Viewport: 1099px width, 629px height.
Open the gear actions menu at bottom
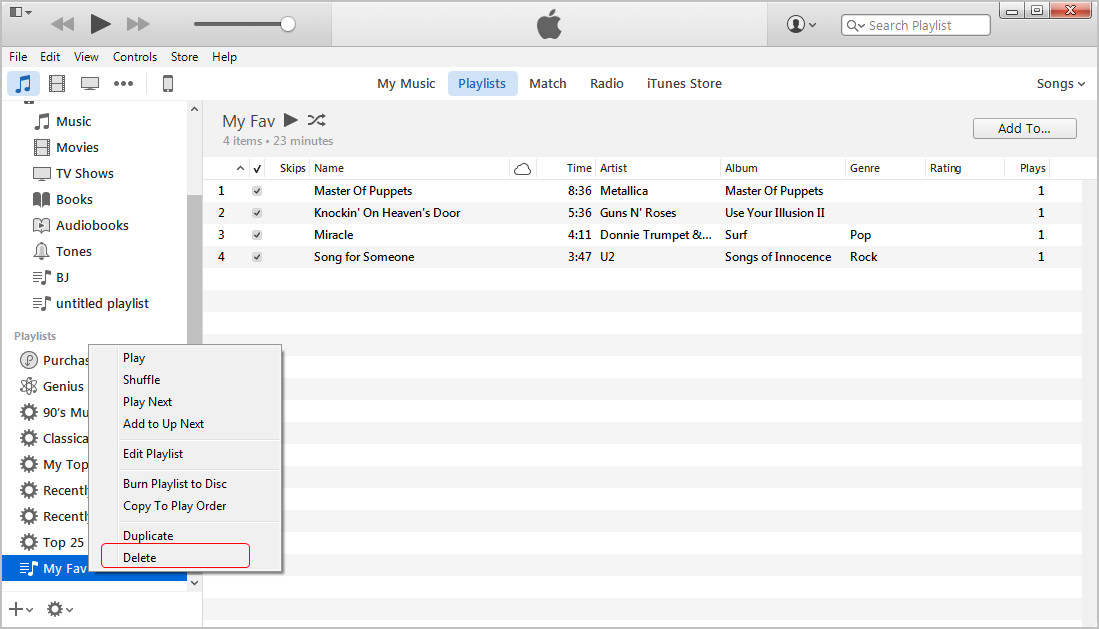[60, 609]
